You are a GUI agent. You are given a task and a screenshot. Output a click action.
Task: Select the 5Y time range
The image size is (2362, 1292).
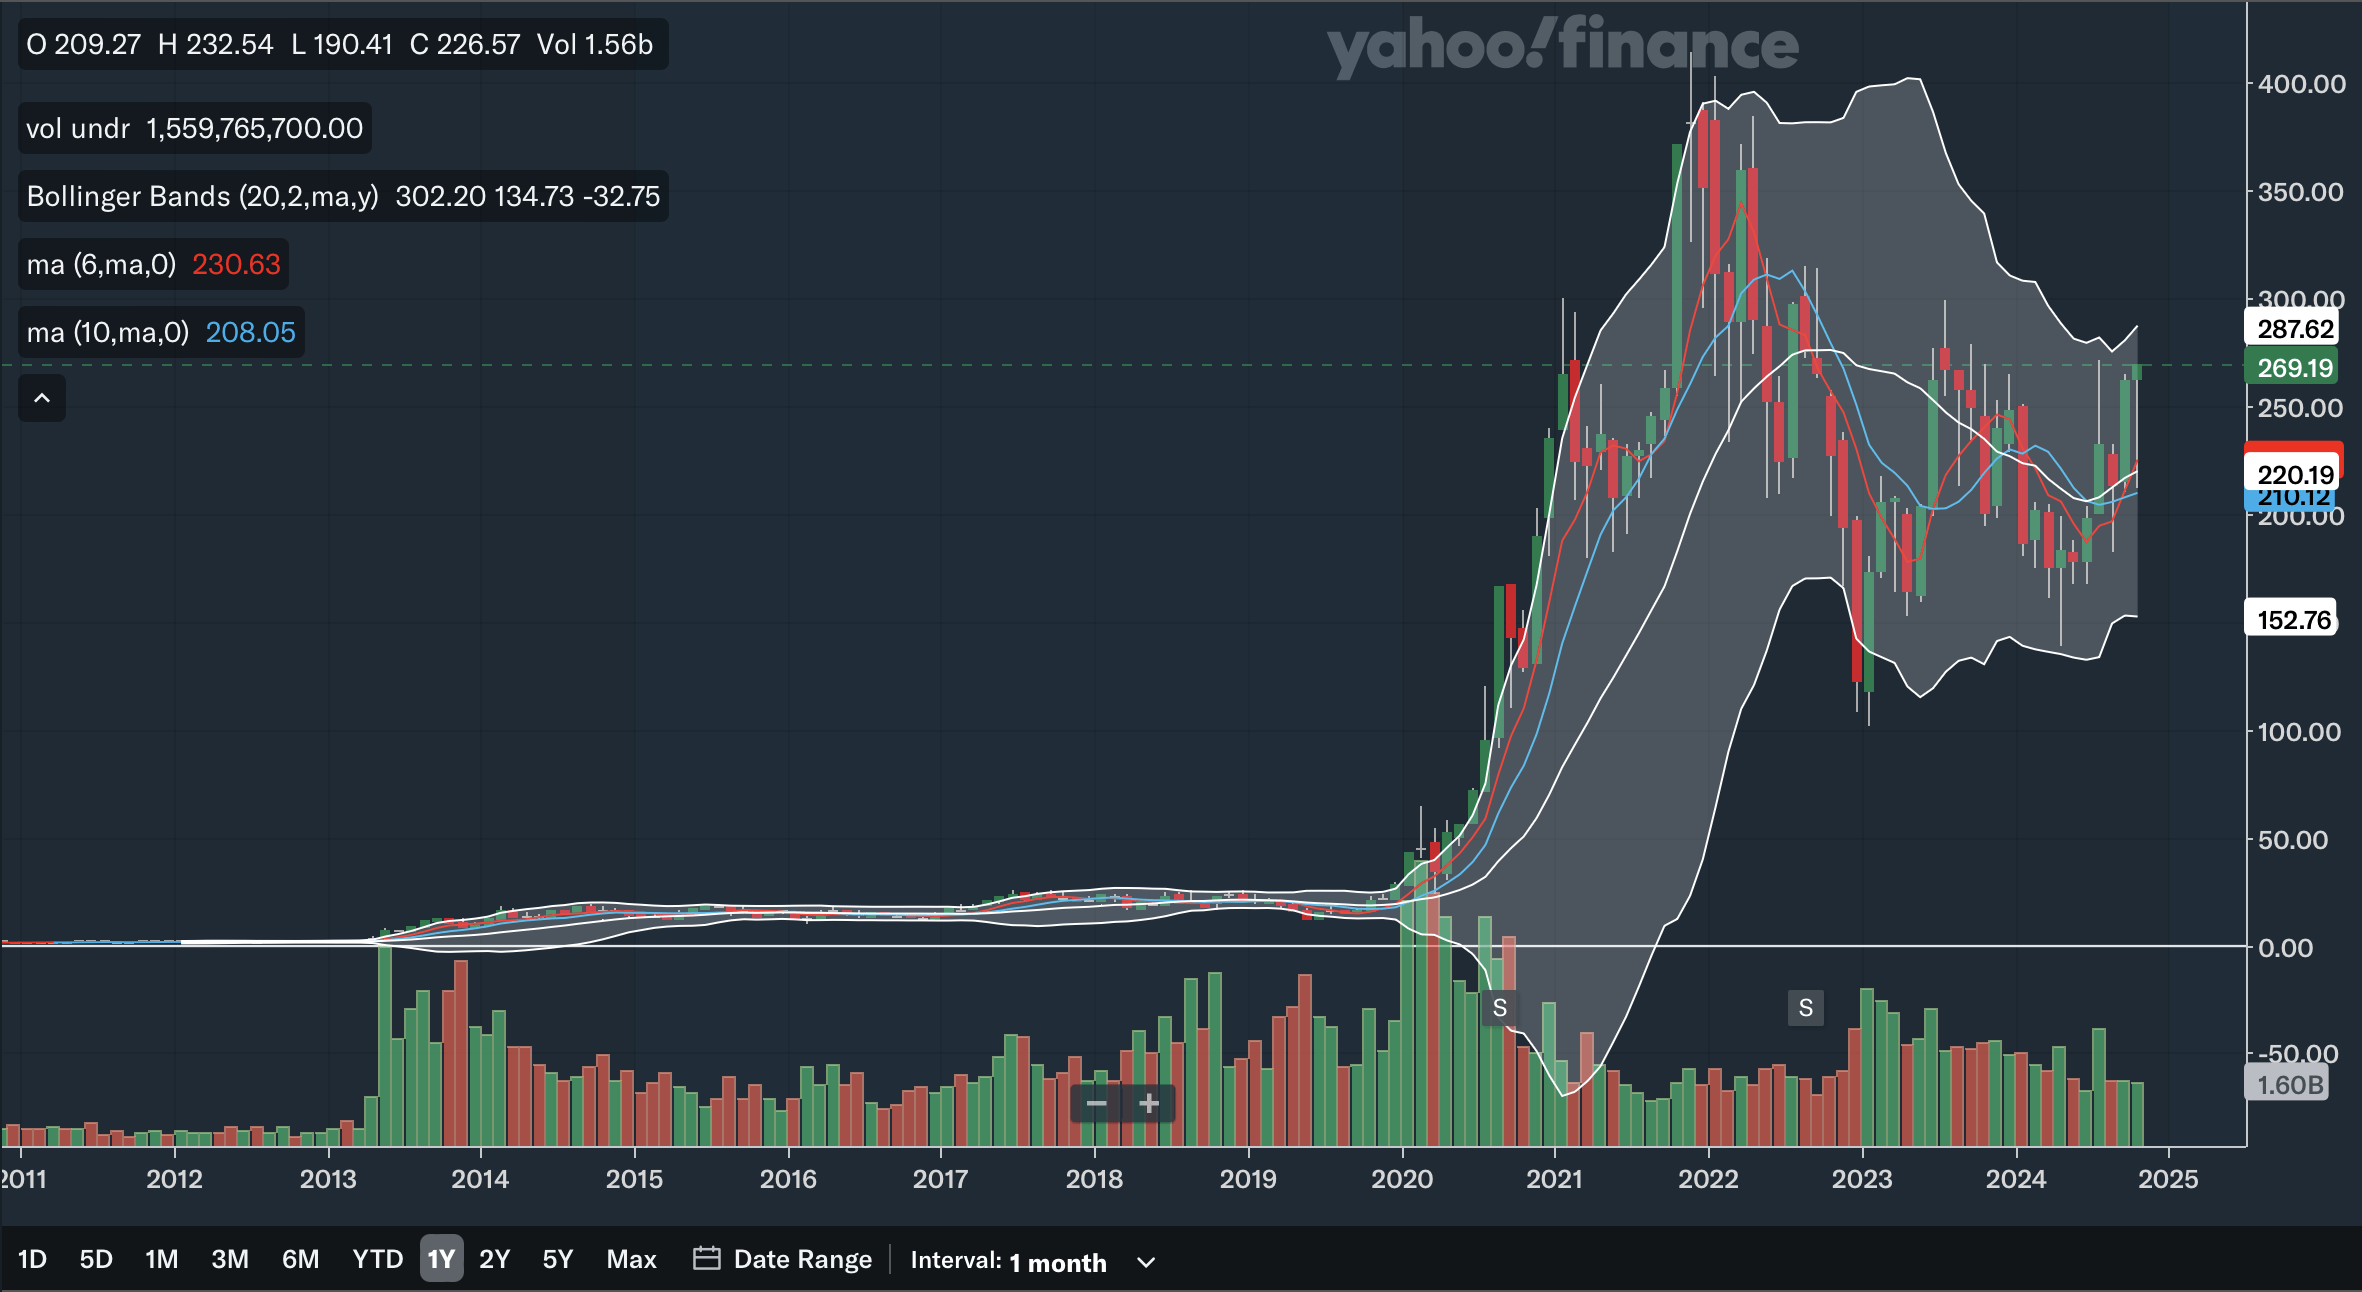point(557,1259)
